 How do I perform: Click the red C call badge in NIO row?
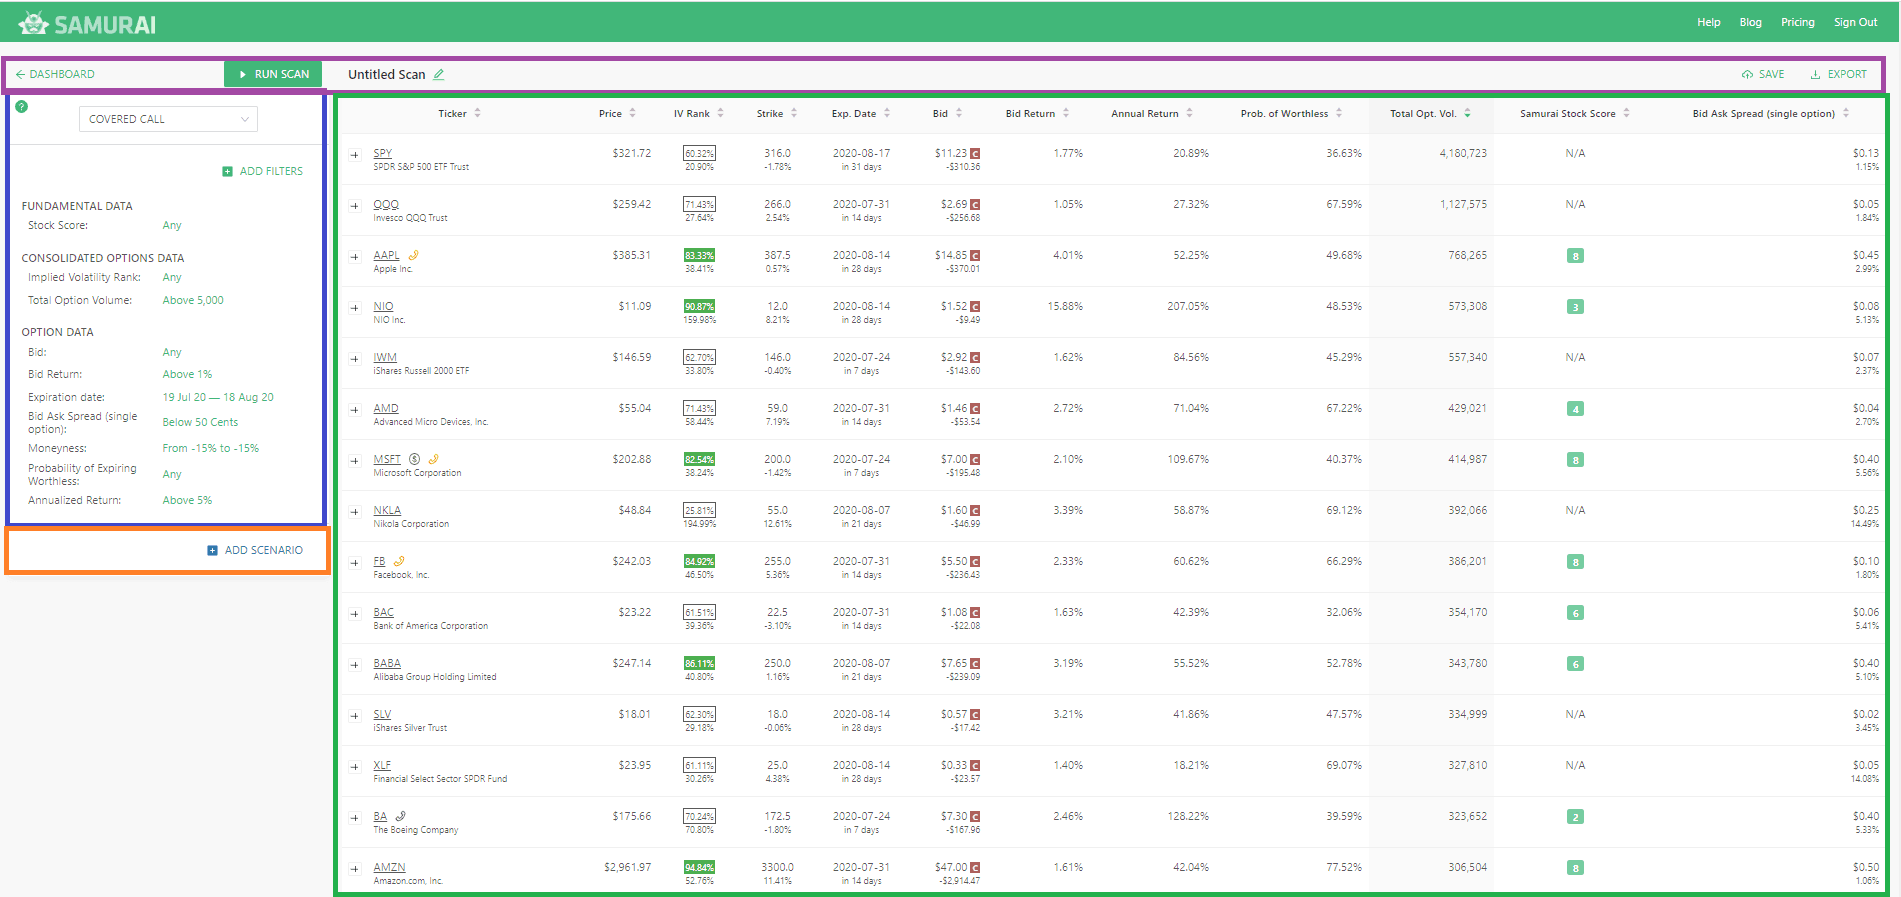point(975,307)
